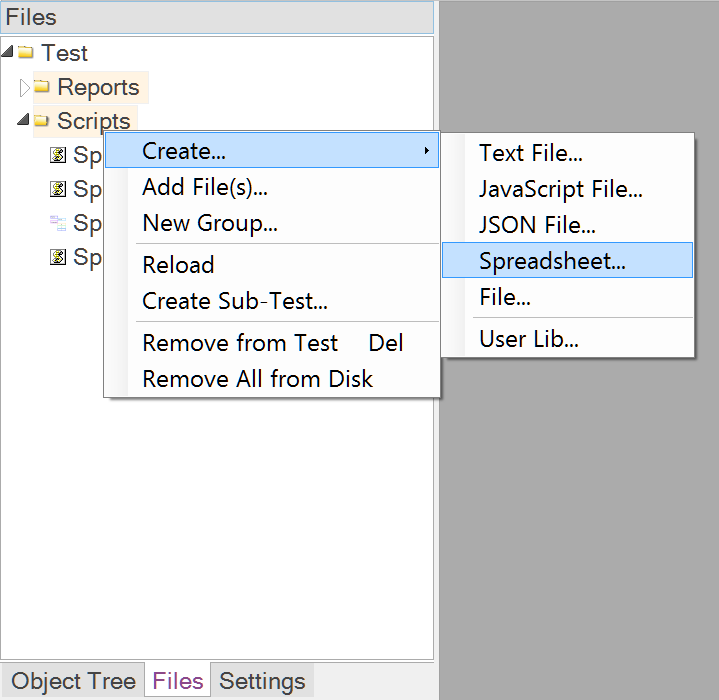
Task: Choose Remove All from Disk
Action: pyautogui.click(x=257, y=379)
